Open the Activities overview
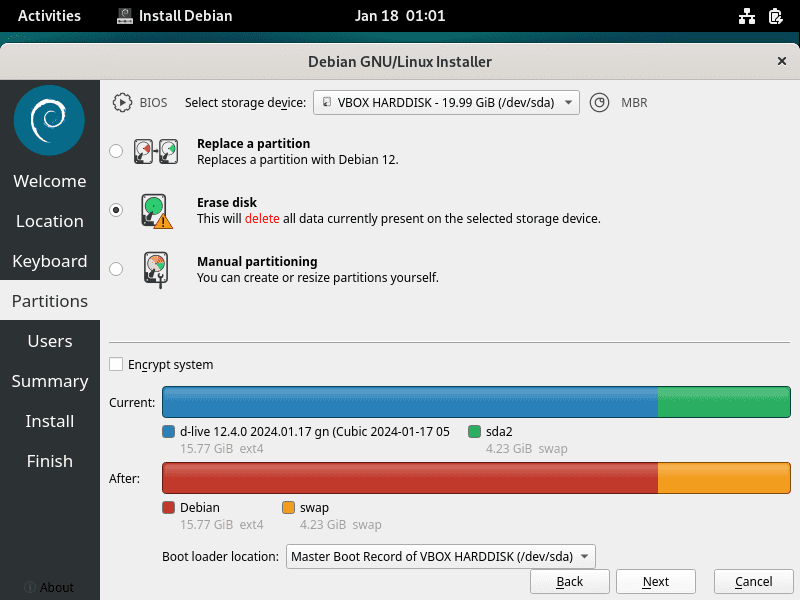The height and width of the screenshot is (600, 800). [x=49, y=16]
